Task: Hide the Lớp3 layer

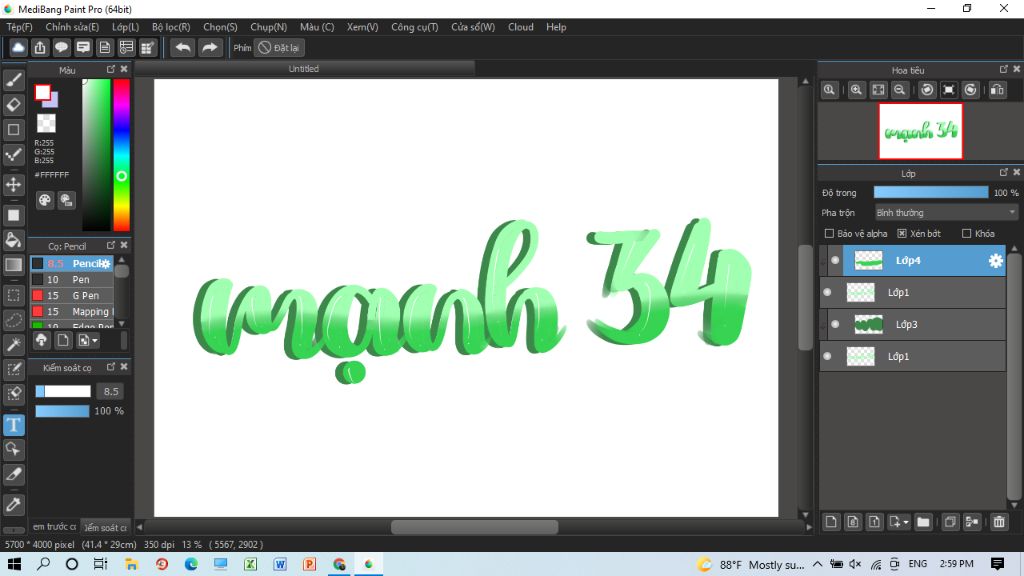Action: point(835,324)
